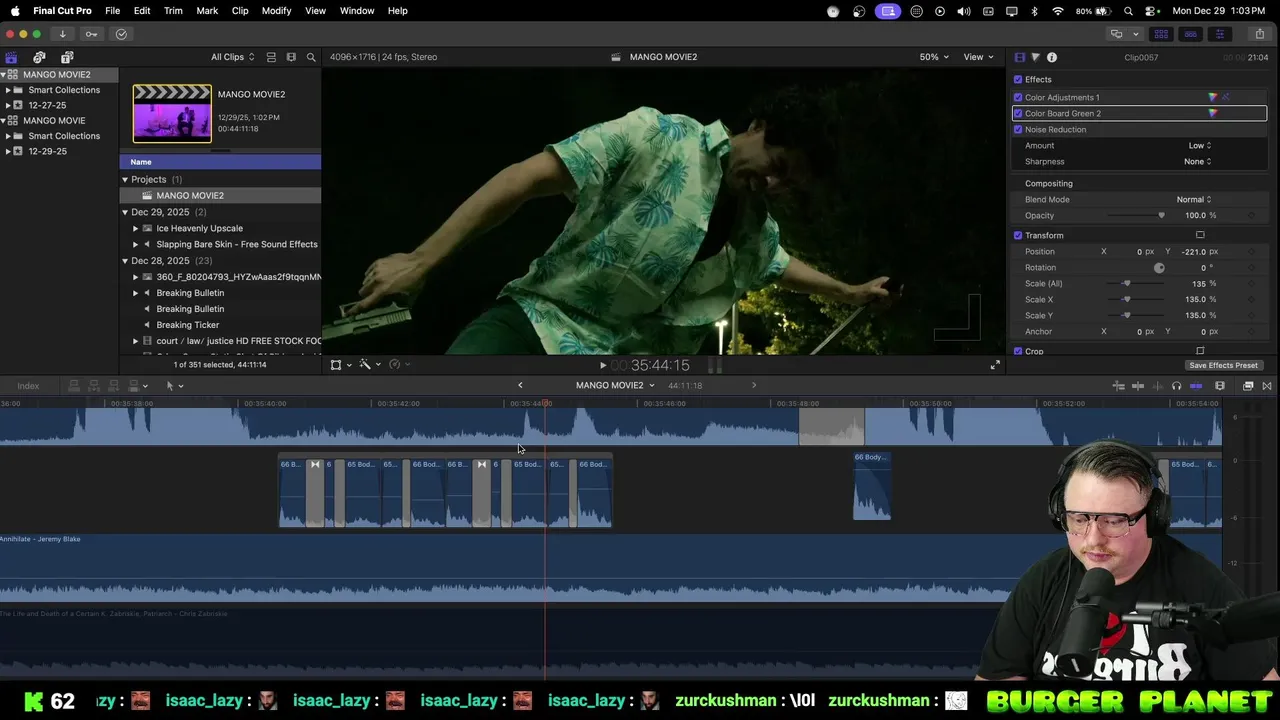Open the Keyword Editor key icon
This screenshot has height=720, width=1280.
91,34
